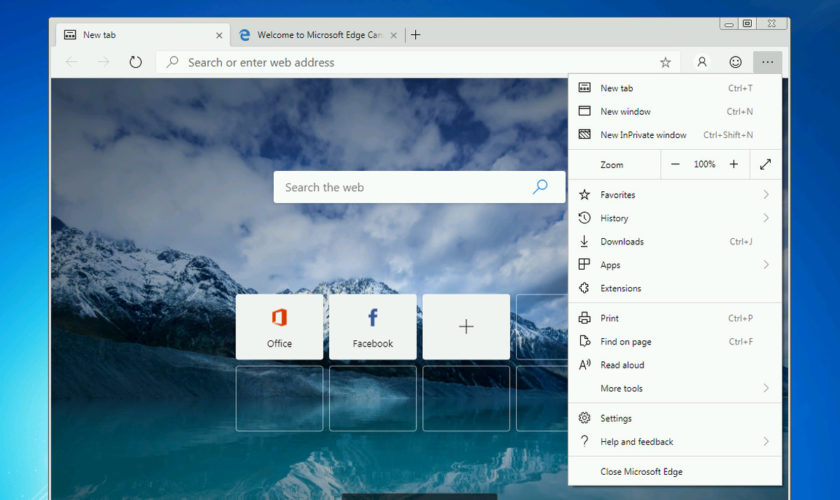The height and width of the screenshot is (500, 840).
Task: Increase zoom with the plus button
Action: coord(733,164)
